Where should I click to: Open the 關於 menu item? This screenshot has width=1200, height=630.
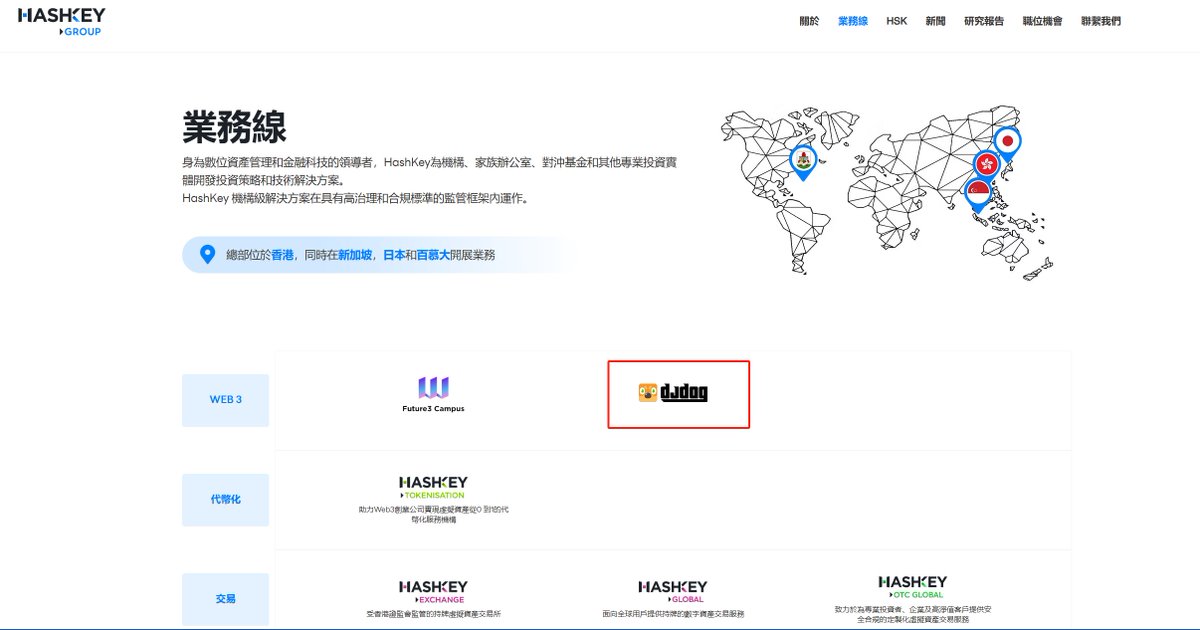(x=809, y=21)
